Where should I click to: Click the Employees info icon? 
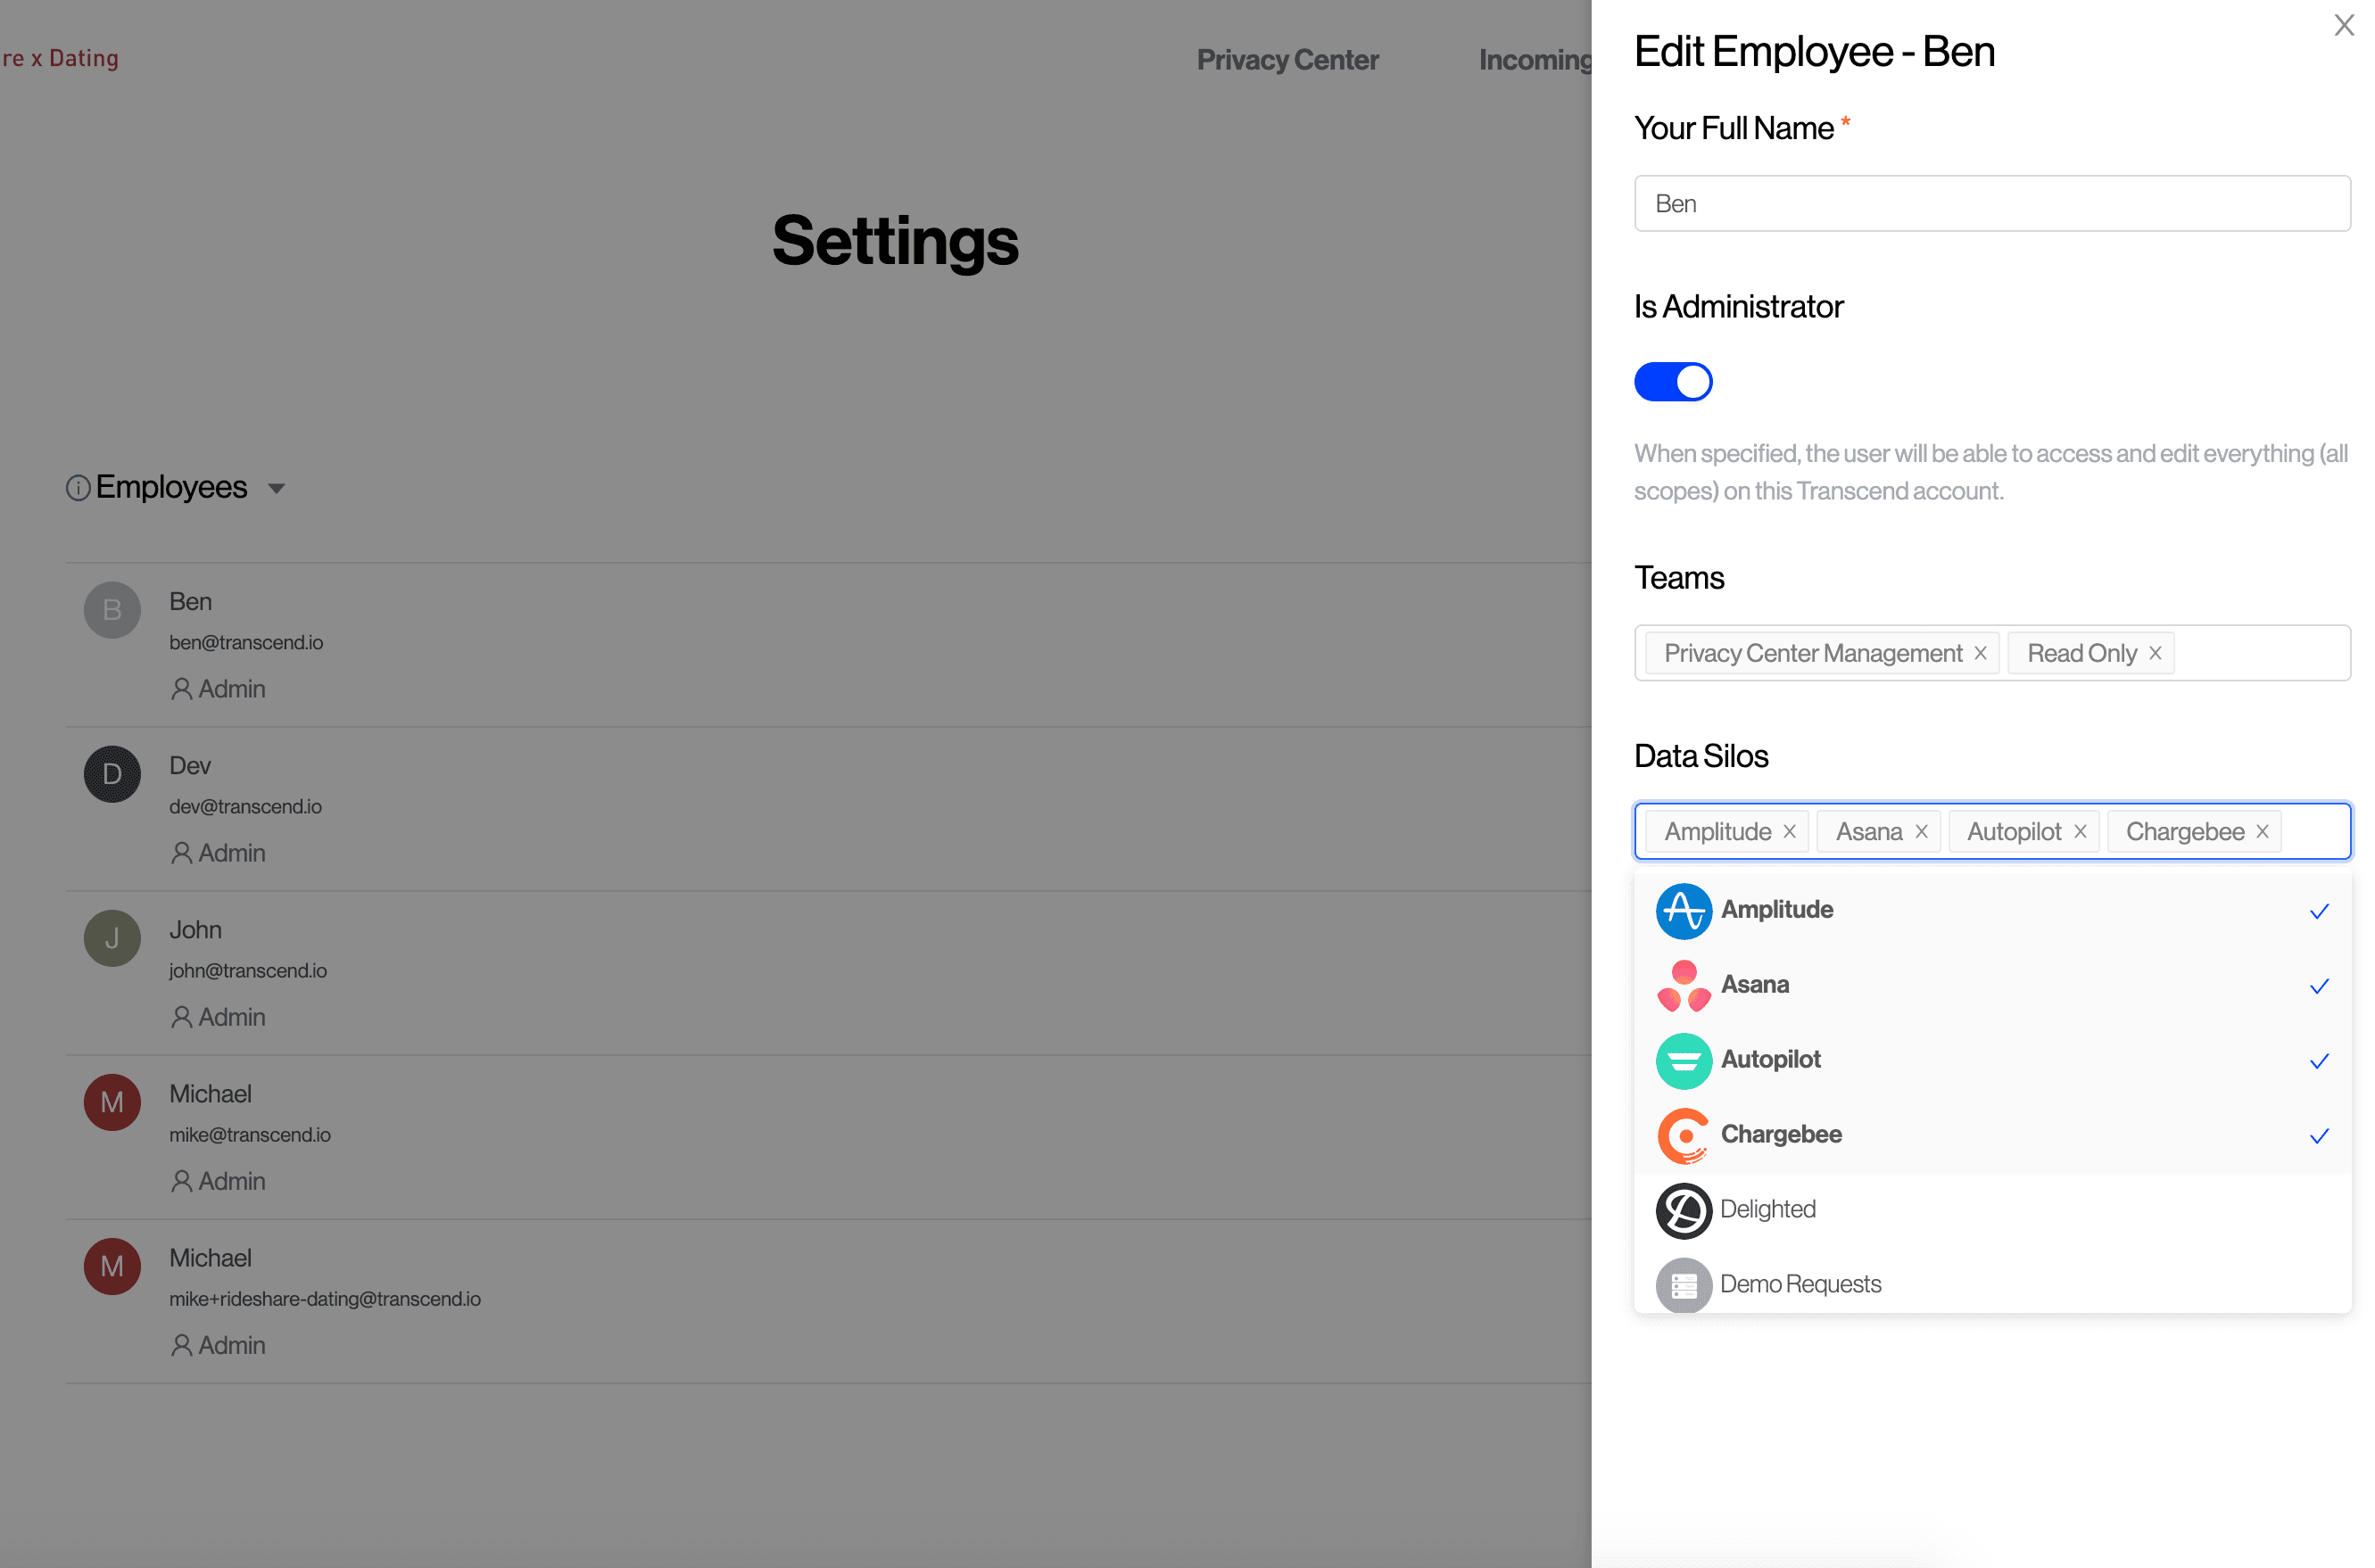(78, 488)
